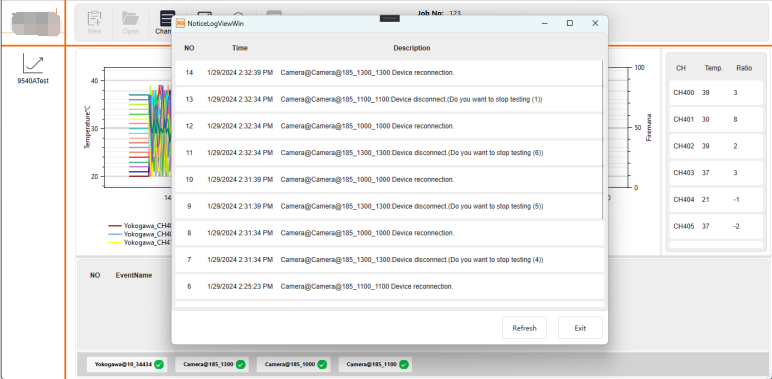The height and width of the screenshot is (379, 772).
Task: Click green check on Camera@185_1300 status
Action: click(240, 365)
